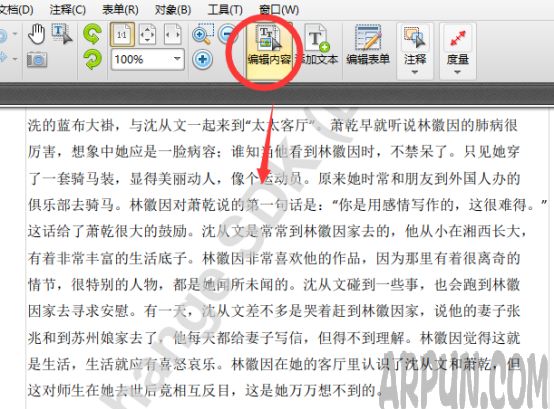Open the 注释(C) menu
The width and height of the screenshot is (554, 409).
click(67, 10)
